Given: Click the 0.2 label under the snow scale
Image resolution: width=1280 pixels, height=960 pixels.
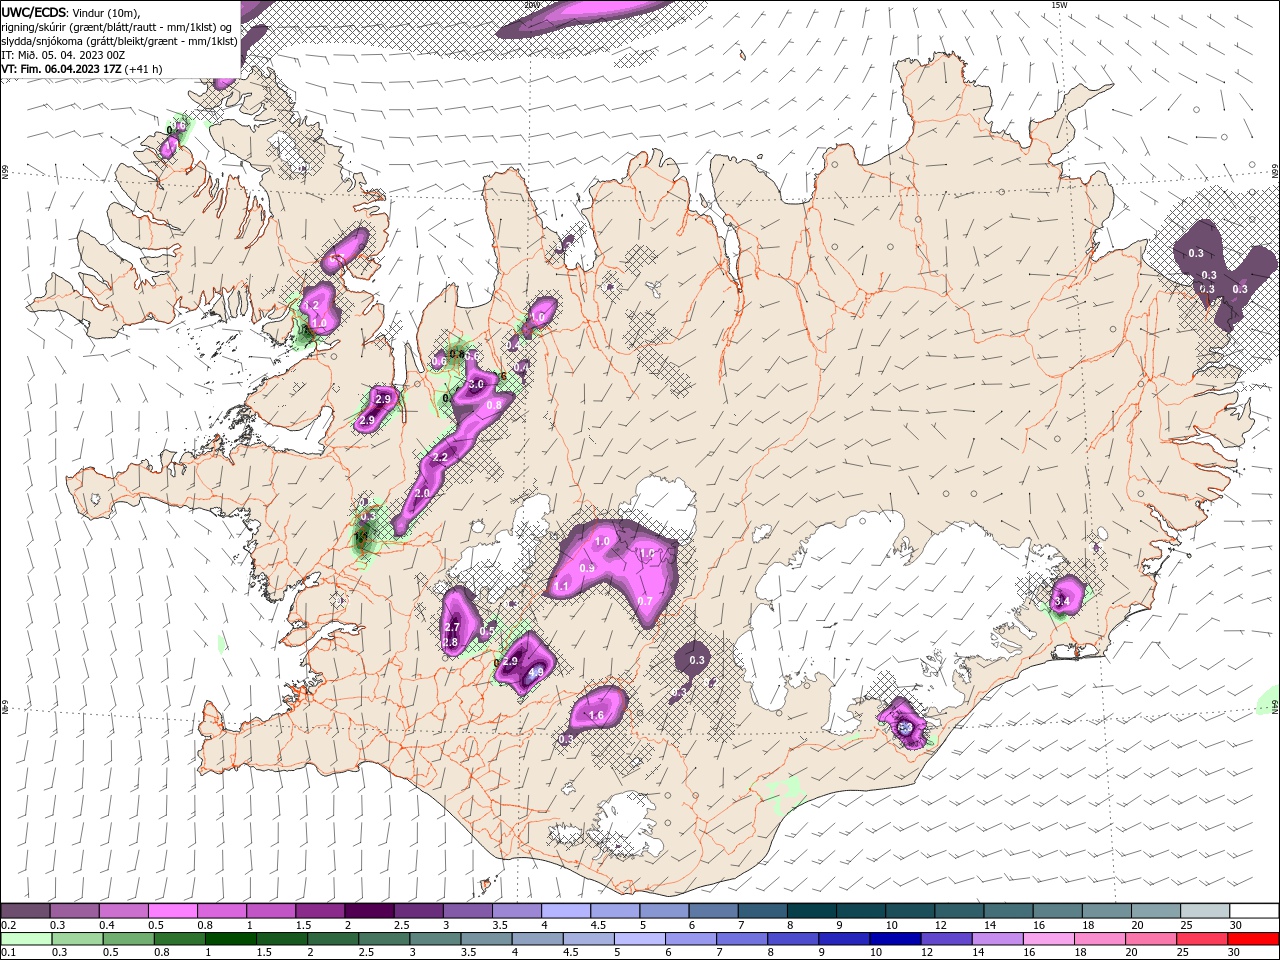Looking at the screenshot, I should point(9,925).
